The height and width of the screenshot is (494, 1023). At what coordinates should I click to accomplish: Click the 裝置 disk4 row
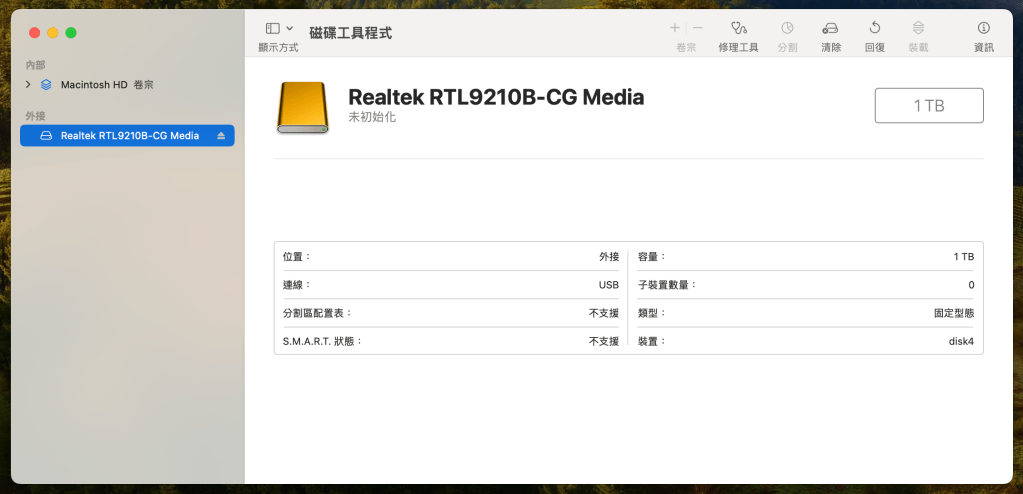[805, 341]
